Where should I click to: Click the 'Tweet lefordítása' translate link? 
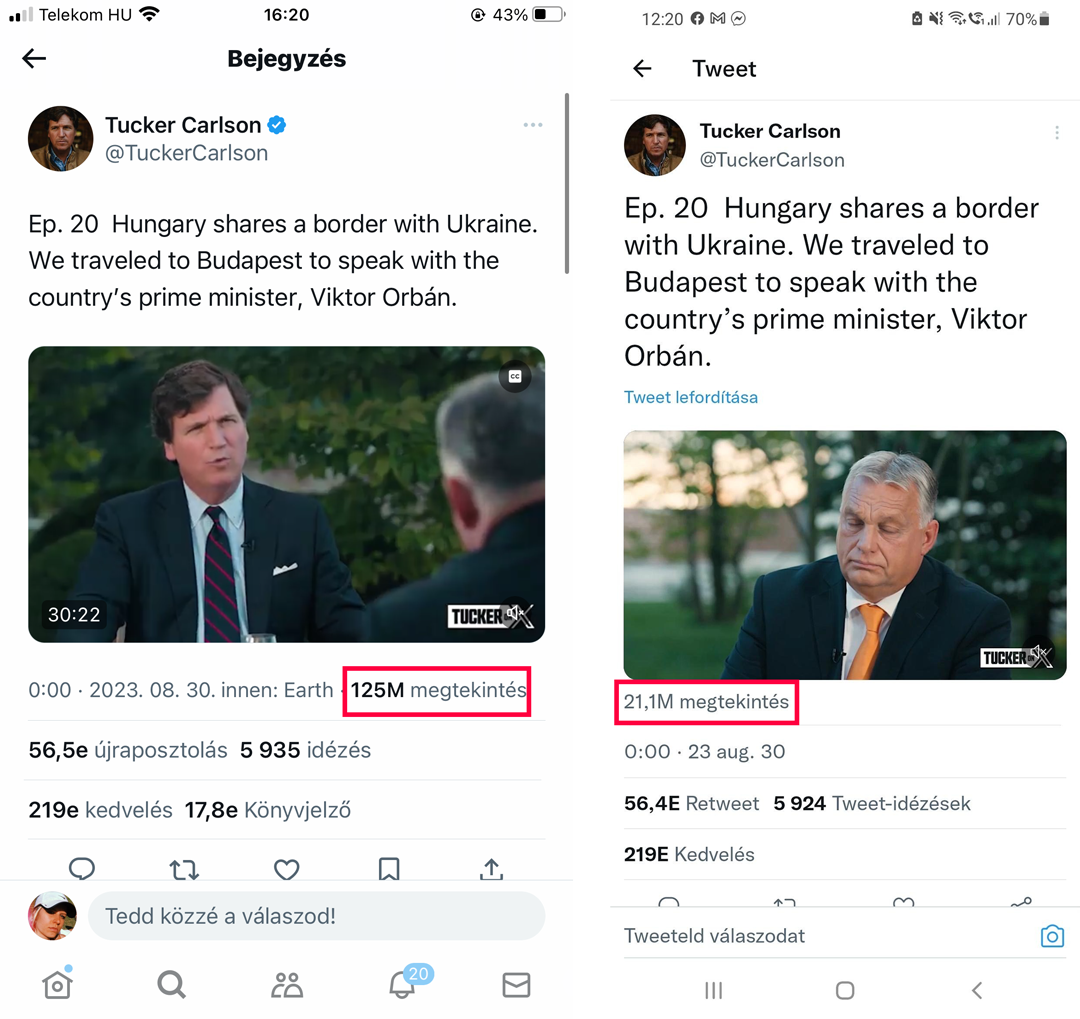[690, 397]
